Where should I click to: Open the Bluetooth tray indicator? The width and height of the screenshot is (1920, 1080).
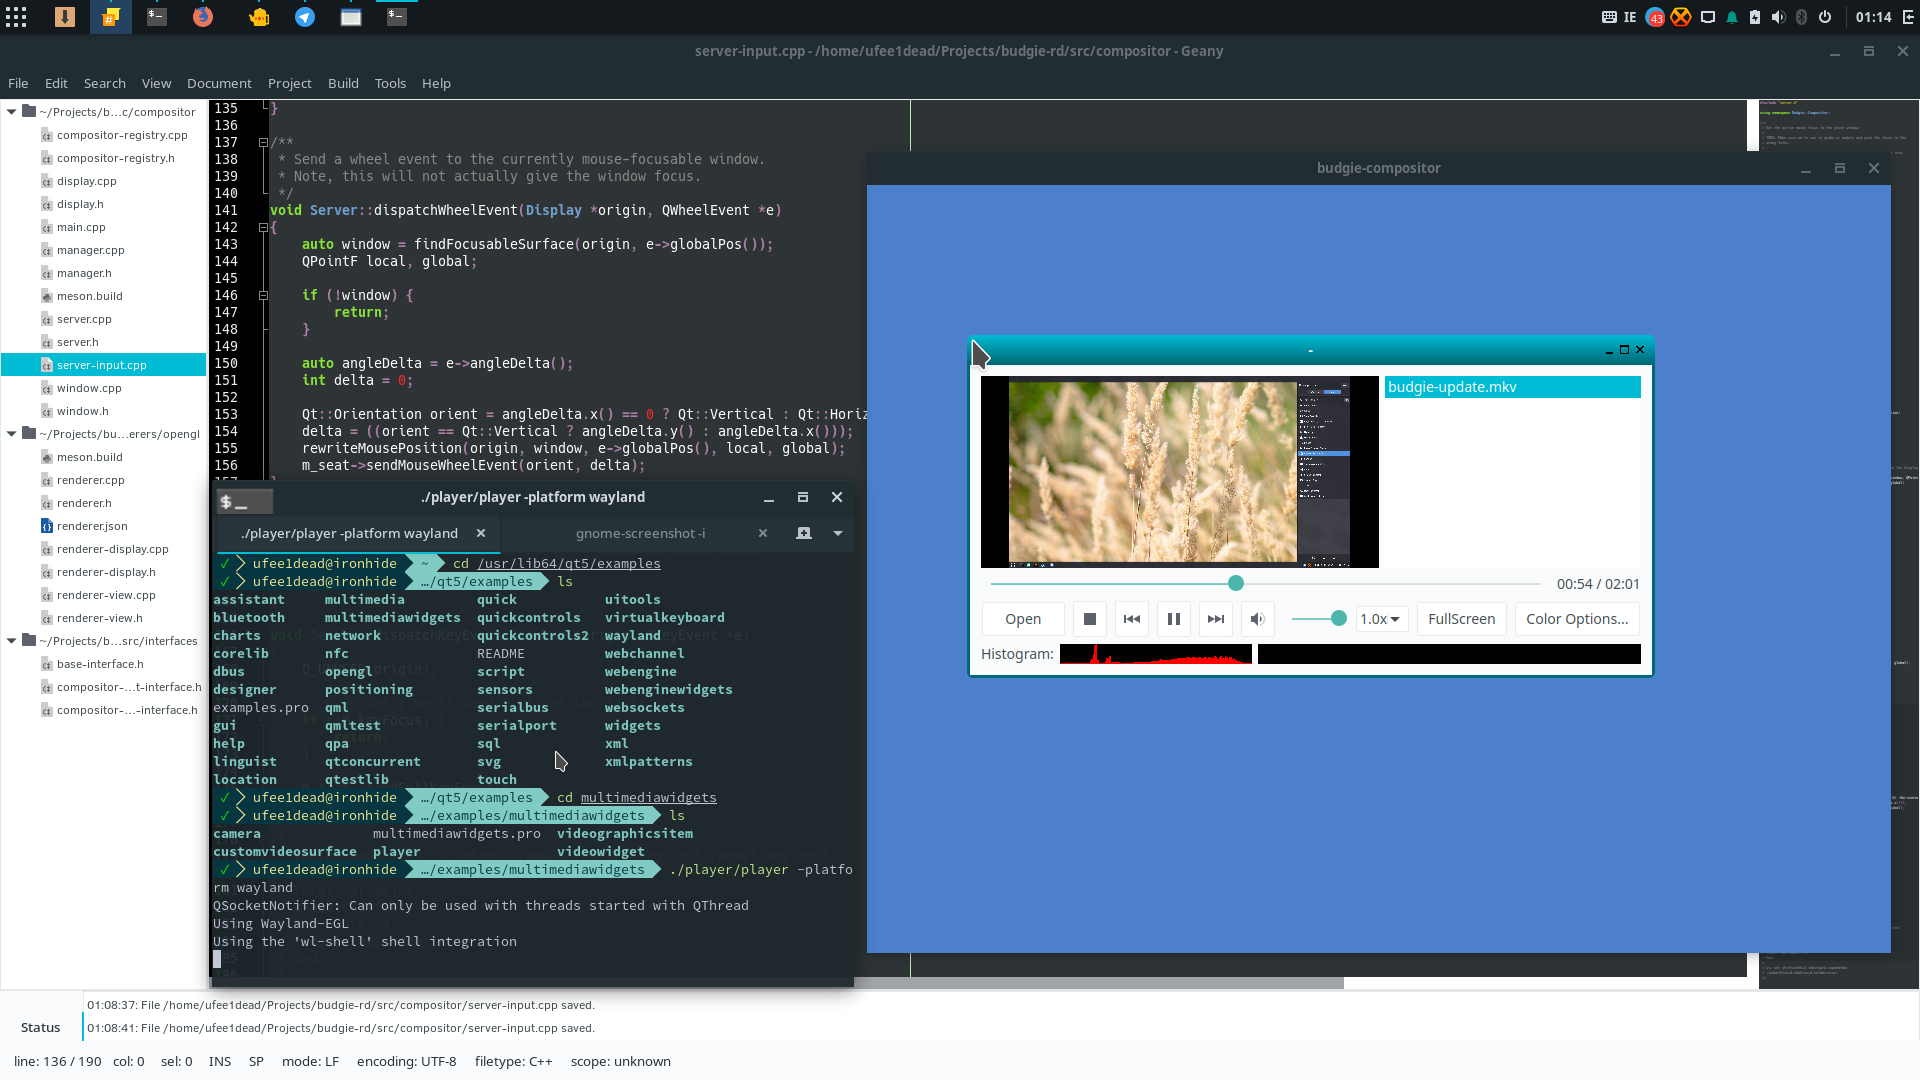pyautogui.click(x=1802, y=17)
